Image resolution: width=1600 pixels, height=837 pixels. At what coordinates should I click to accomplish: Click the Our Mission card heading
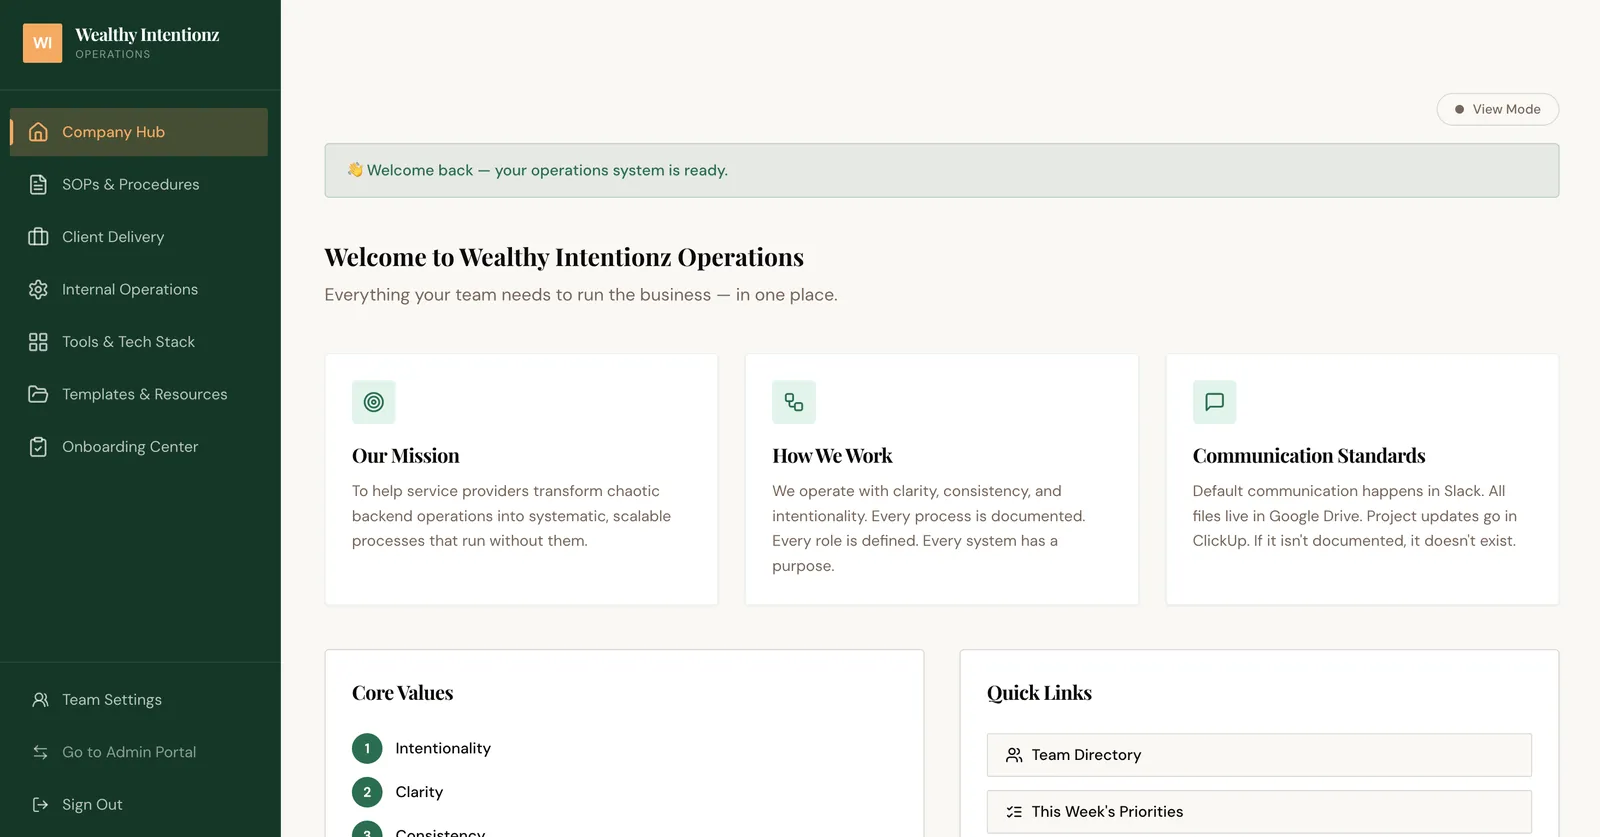pyautogui.click(x=406, y=456)
